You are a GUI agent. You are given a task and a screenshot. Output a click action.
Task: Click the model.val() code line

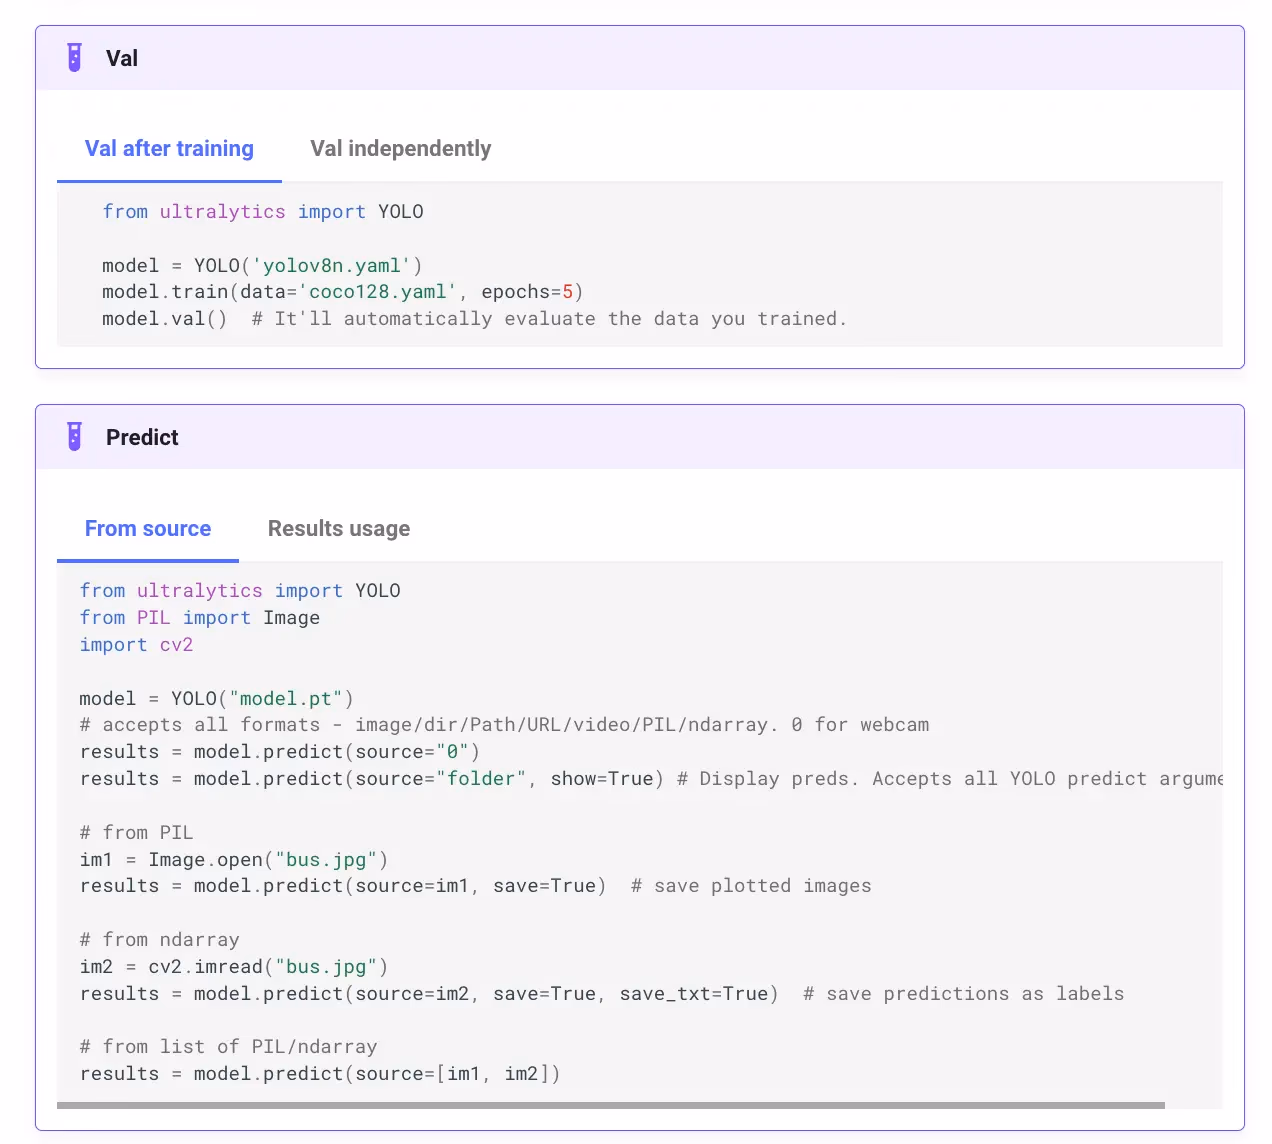pyautogui.click(x=474, y=319)
